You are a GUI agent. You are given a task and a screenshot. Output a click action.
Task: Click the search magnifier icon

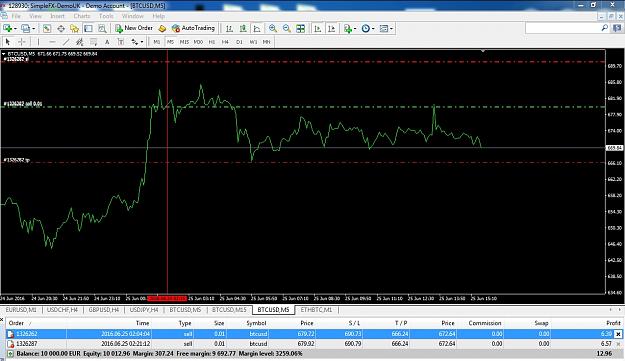click(x=605, y=28)
